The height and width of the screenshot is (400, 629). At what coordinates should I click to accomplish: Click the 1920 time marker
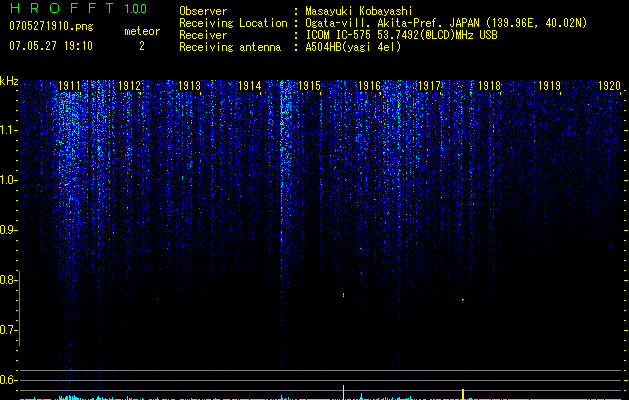(x=609, y=86)
